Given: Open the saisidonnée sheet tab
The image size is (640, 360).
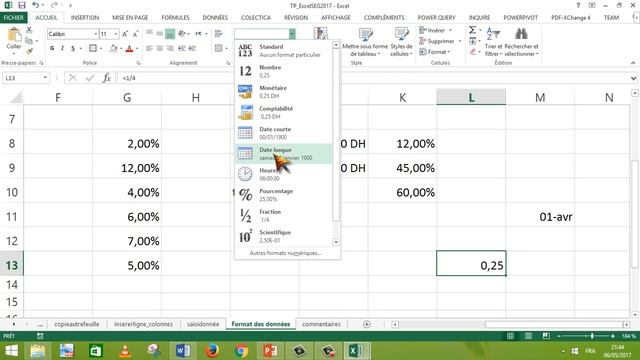Looking at the screenshot, I should pos(203,324).
